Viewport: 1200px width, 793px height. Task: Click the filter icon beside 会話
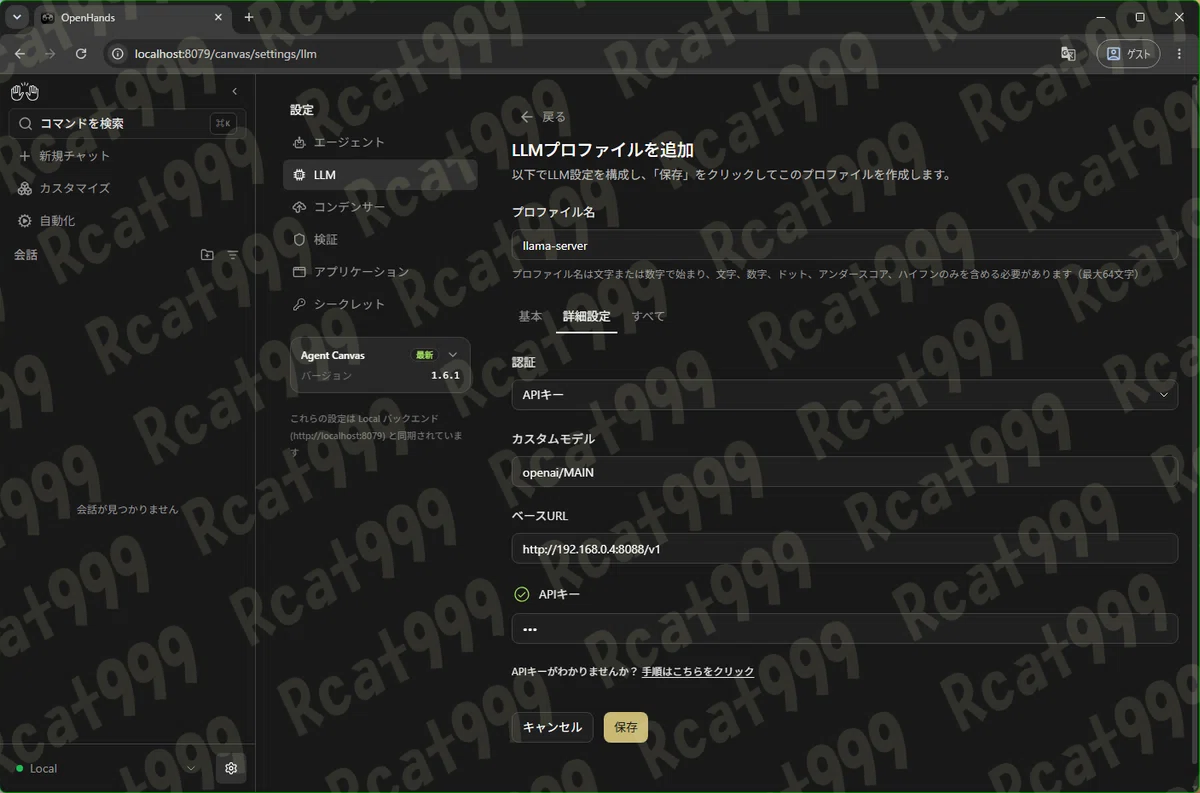click(233, 255)
